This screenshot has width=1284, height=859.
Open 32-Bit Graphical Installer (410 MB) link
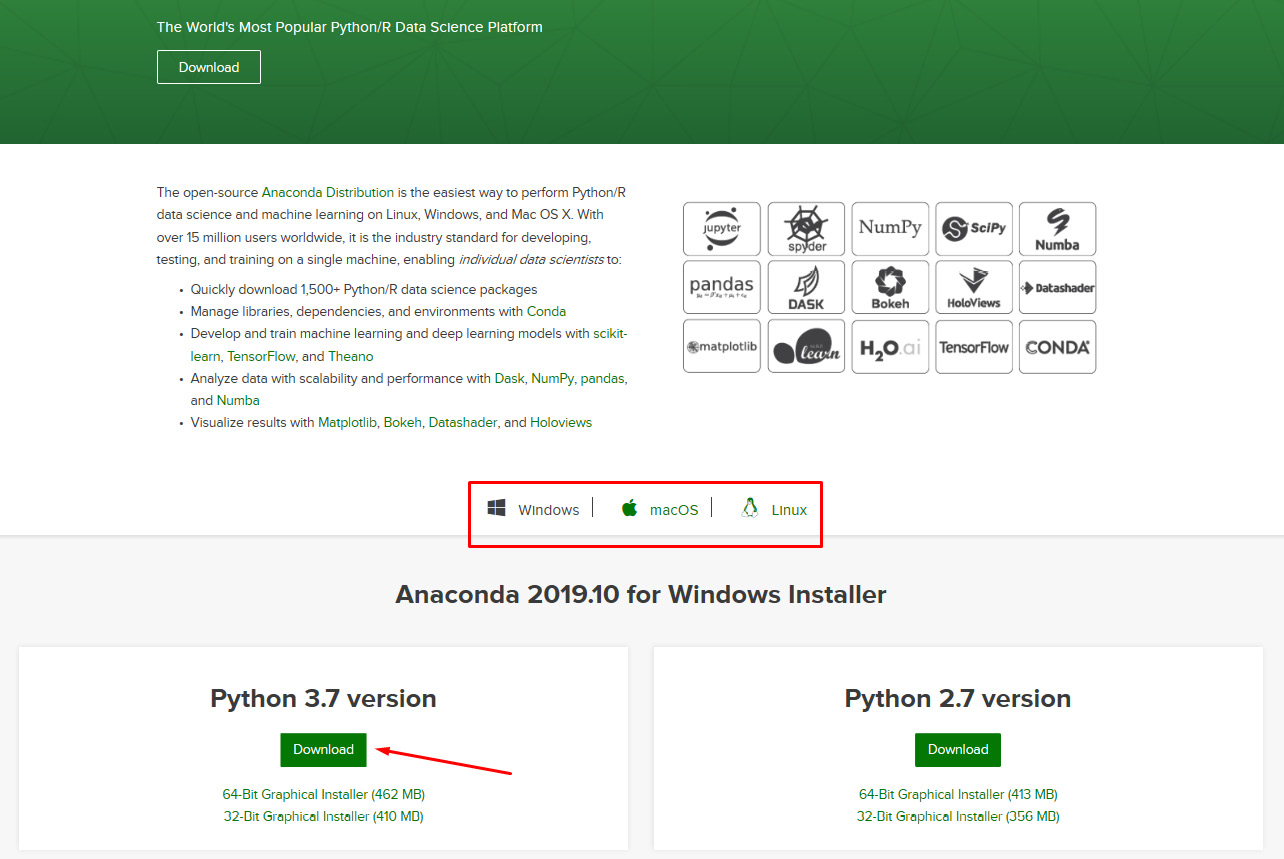[323, 816]
